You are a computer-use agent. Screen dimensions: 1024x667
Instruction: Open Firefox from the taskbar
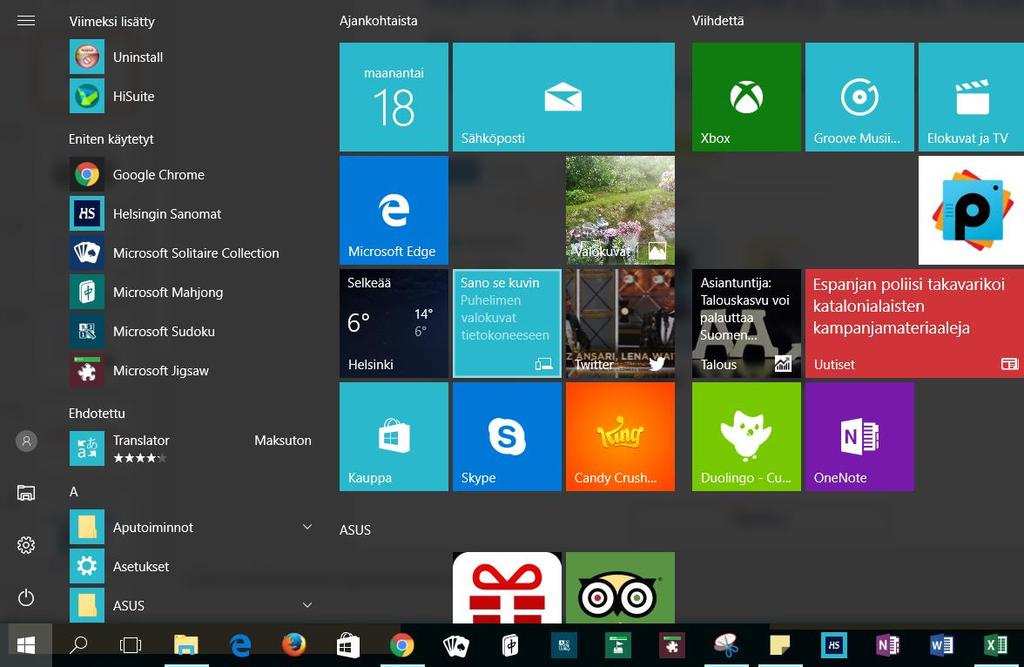click(x=294, y=645)
